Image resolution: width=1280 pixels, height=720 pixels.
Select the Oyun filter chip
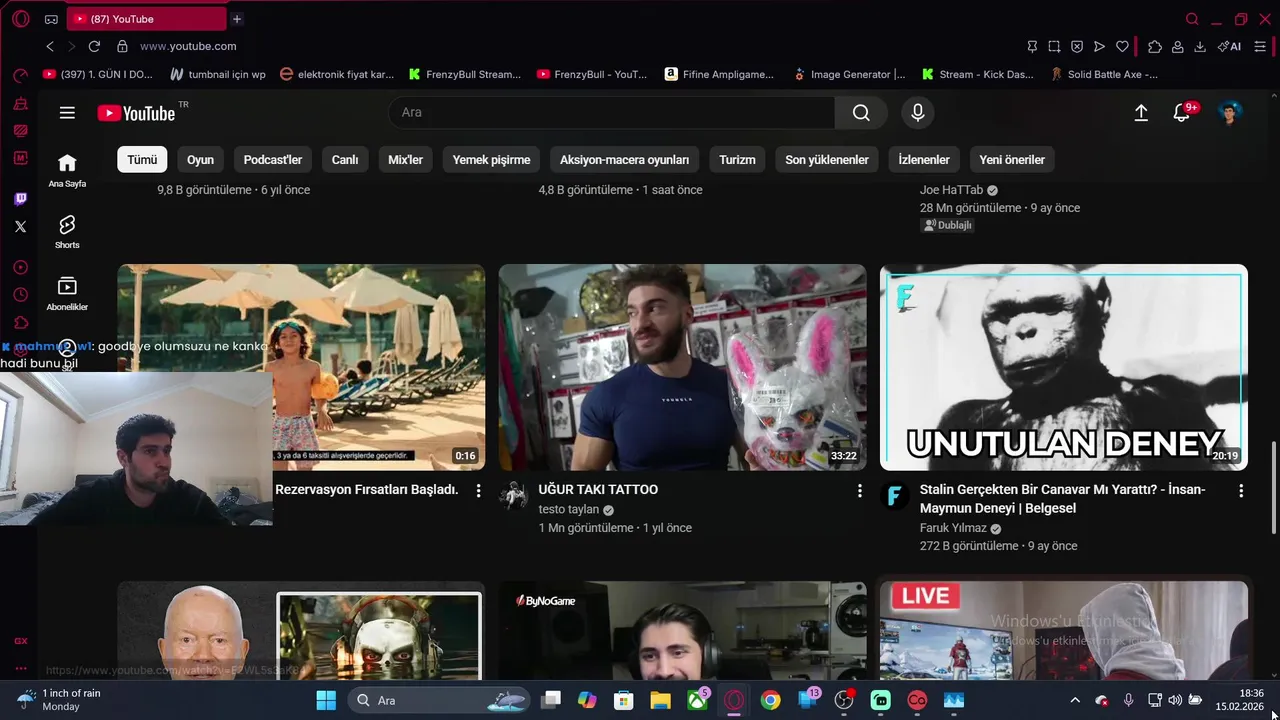200,160
